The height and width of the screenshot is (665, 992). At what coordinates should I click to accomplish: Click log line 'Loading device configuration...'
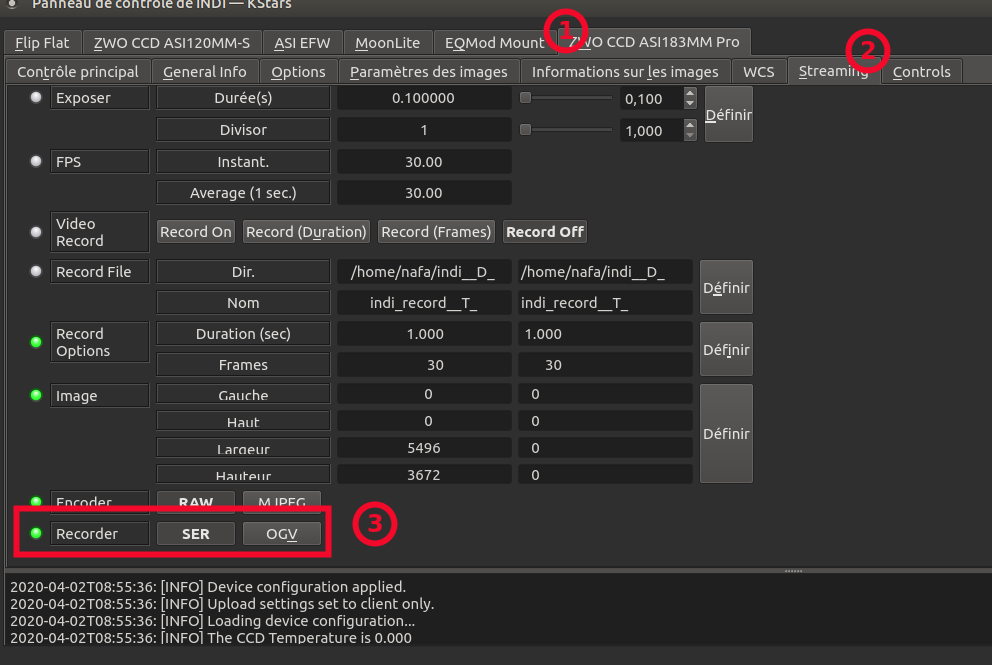pyautogui.click(x=213, y=621)
